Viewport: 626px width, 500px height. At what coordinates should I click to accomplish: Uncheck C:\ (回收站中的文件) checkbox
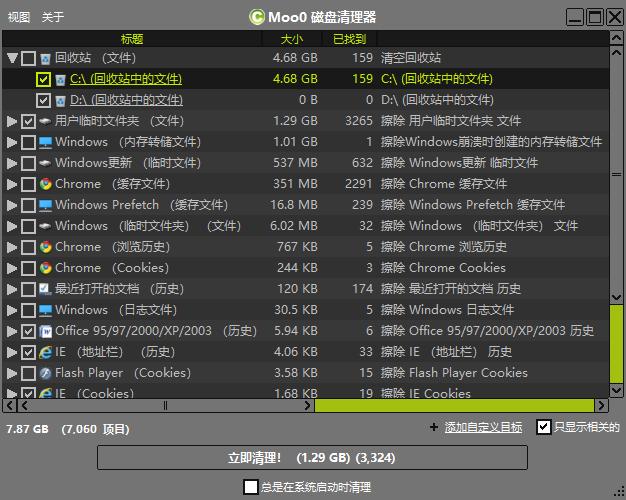click(x=43, y=79)
